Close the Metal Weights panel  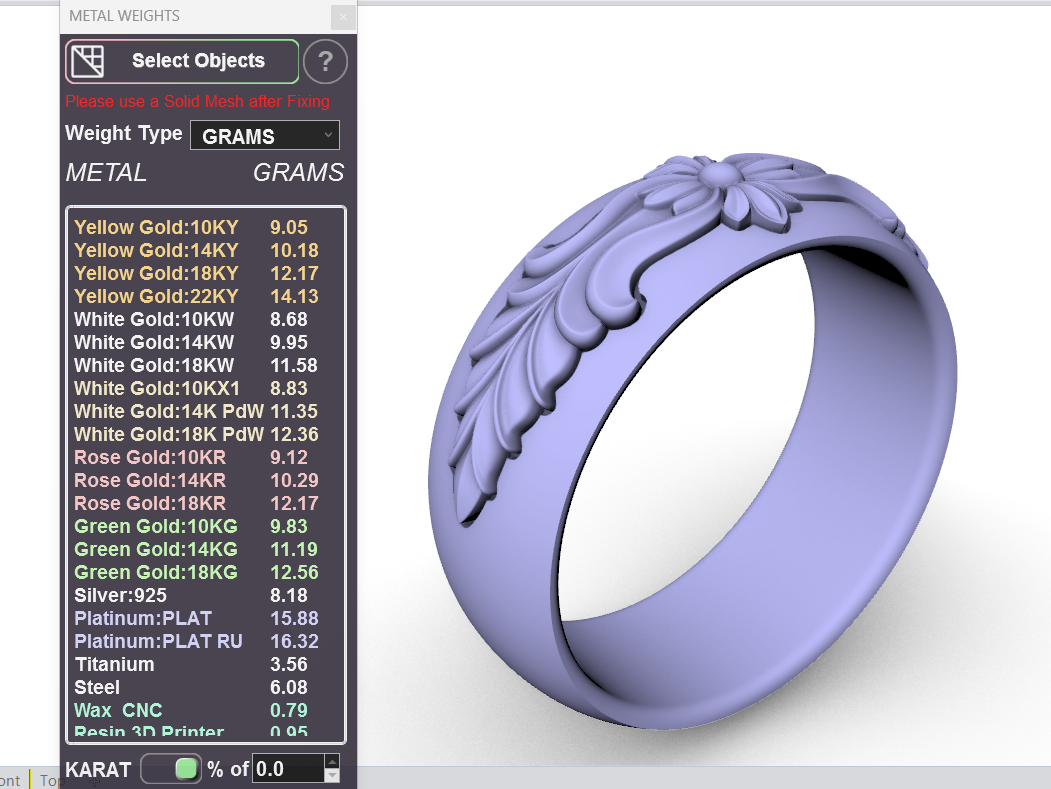343,17
